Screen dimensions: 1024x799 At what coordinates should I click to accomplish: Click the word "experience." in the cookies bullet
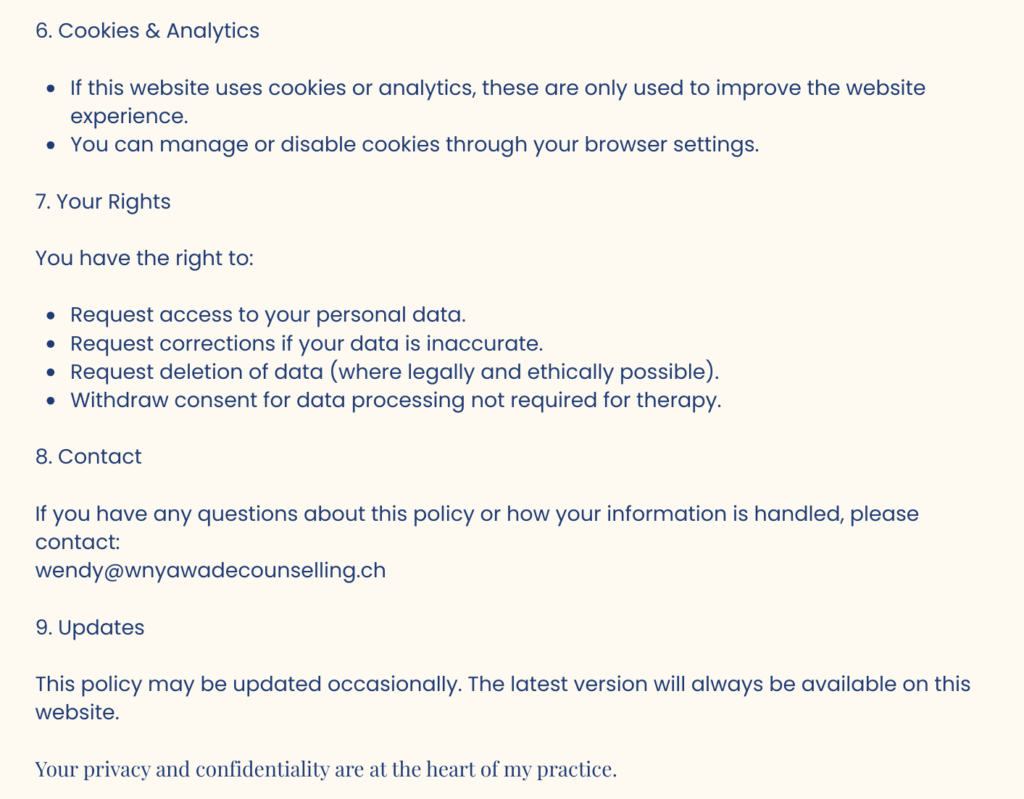click(129, 116)
